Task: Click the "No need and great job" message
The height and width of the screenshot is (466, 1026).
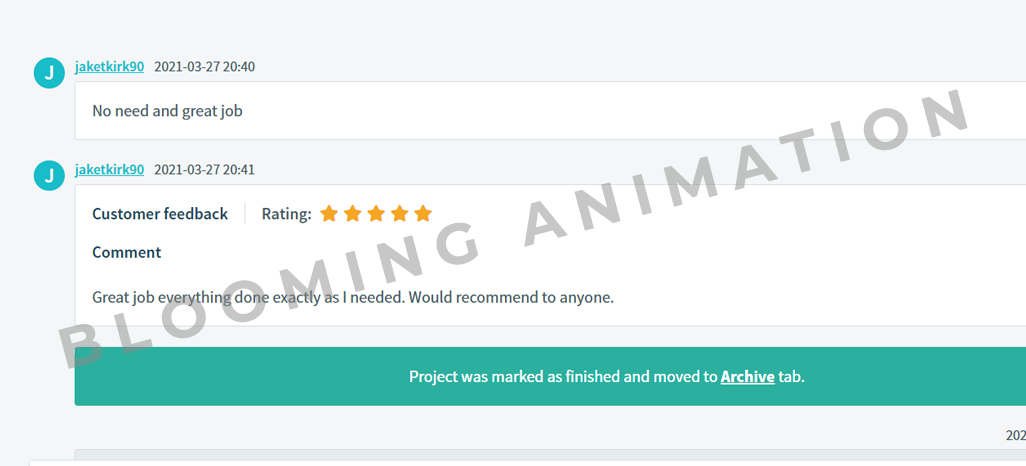Action: pos(167,111)
